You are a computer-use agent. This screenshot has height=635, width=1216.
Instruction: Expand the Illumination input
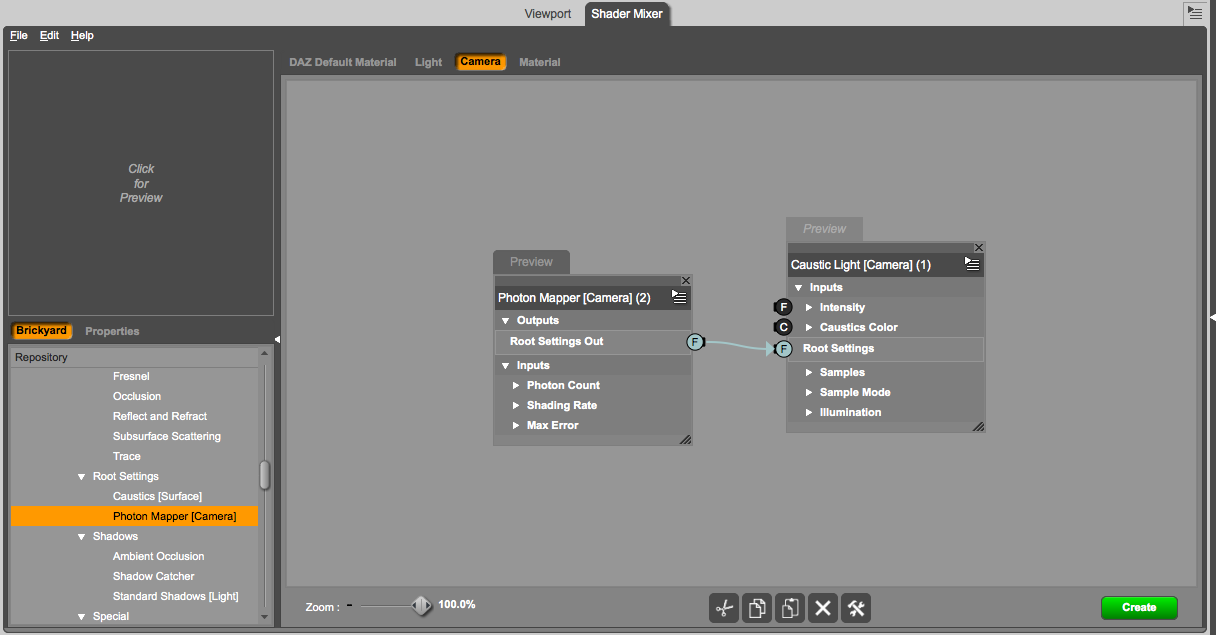pyautogui.click(x=810, y=413)
